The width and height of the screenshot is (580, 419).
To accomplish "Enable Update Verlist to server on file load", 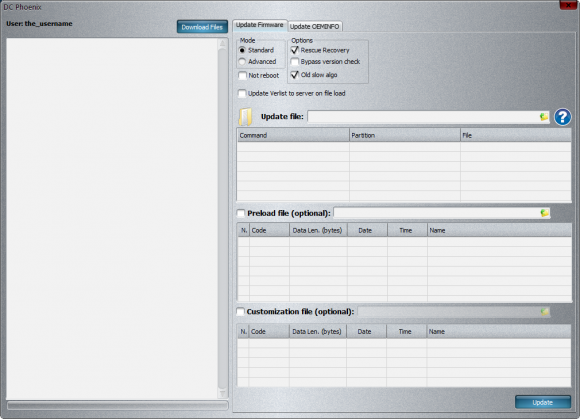I will pyautogui.click(x=242, y=94).
